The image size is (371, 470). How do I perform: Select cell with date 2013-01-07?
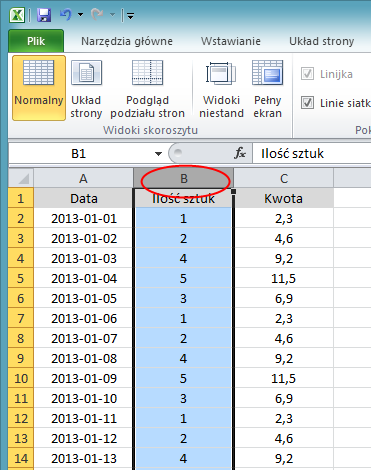click(x=83, y=338)
